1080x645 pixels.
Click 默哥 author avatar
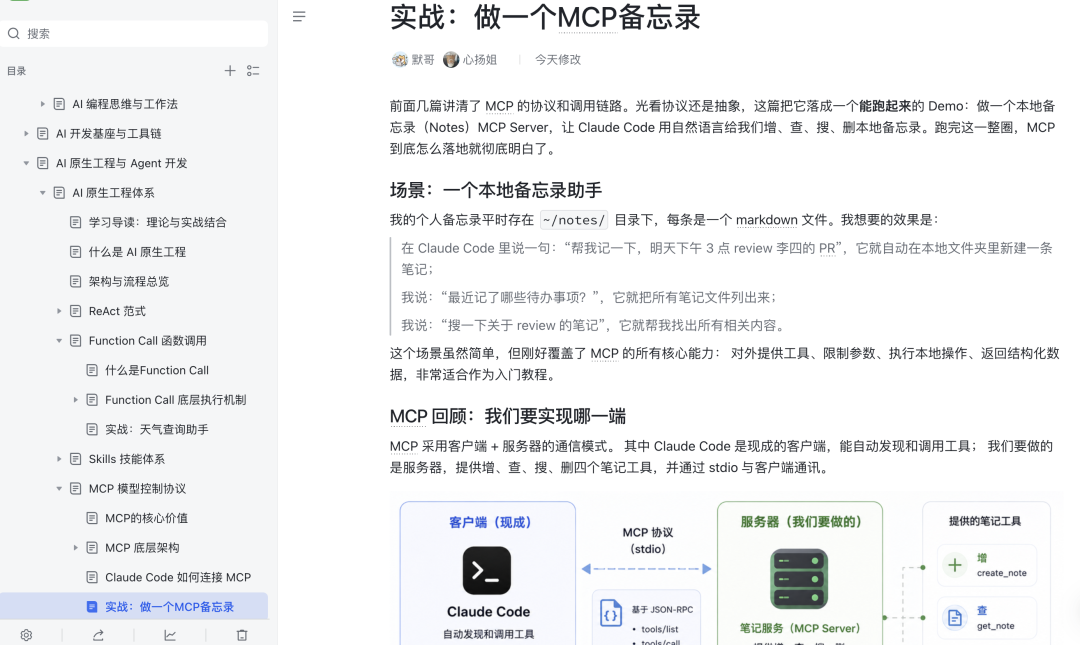(399, 60)
